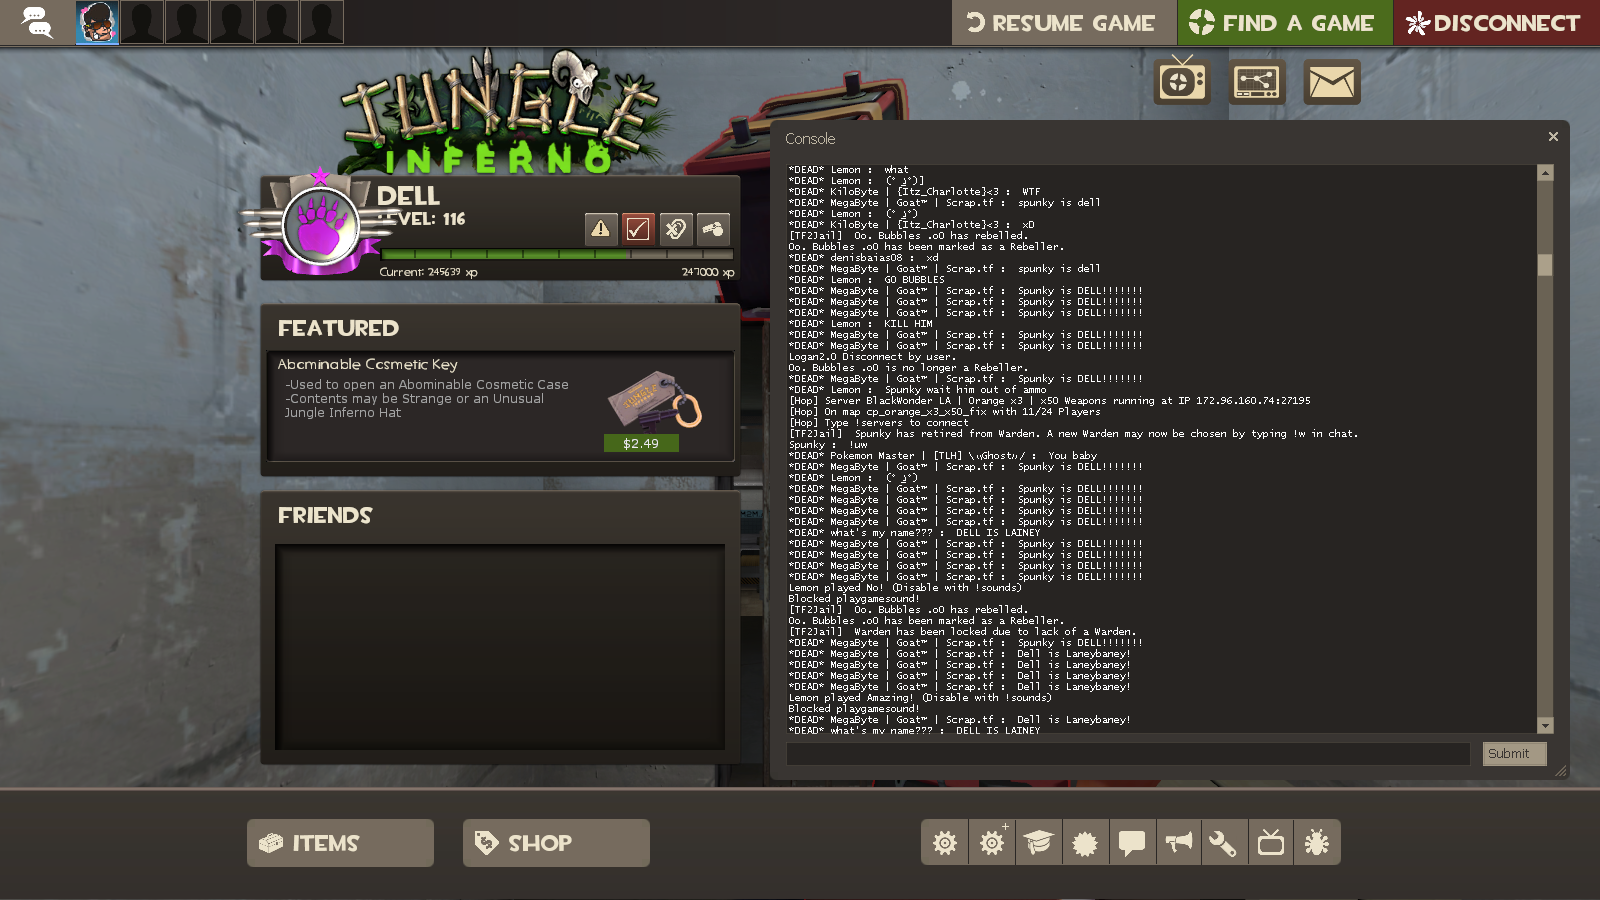The width and height of the screenshot is (1600, 900).
Task: Click console line 'On map cp_orange_x3_x50_fix'
Action: tap(944, 412)
